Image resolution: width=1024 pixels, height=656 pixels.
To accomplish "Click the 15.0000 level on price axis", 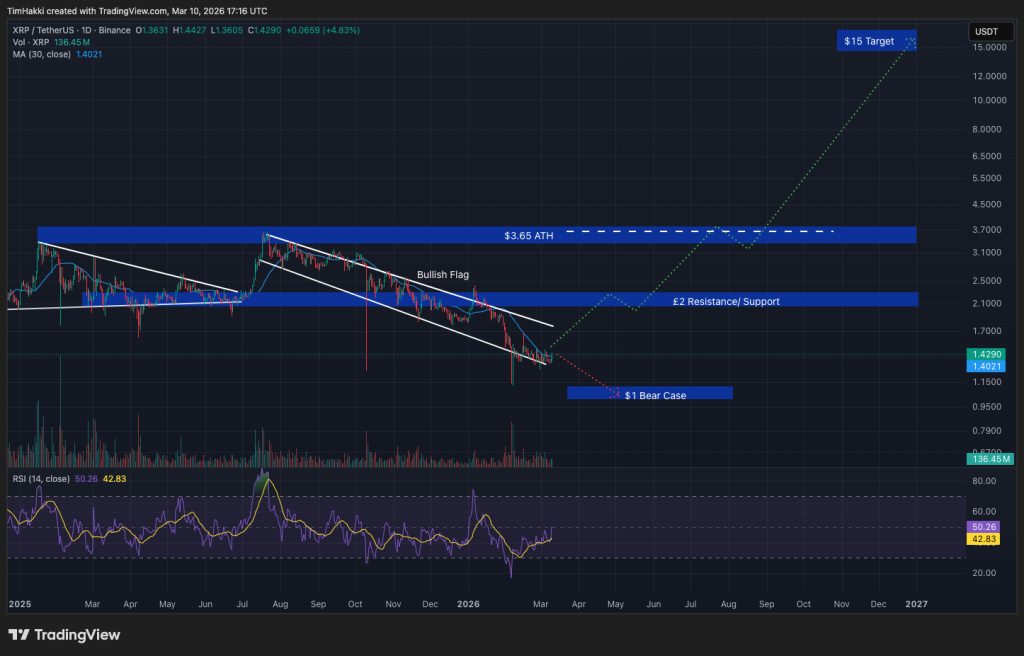I will (x=987, y=47).
